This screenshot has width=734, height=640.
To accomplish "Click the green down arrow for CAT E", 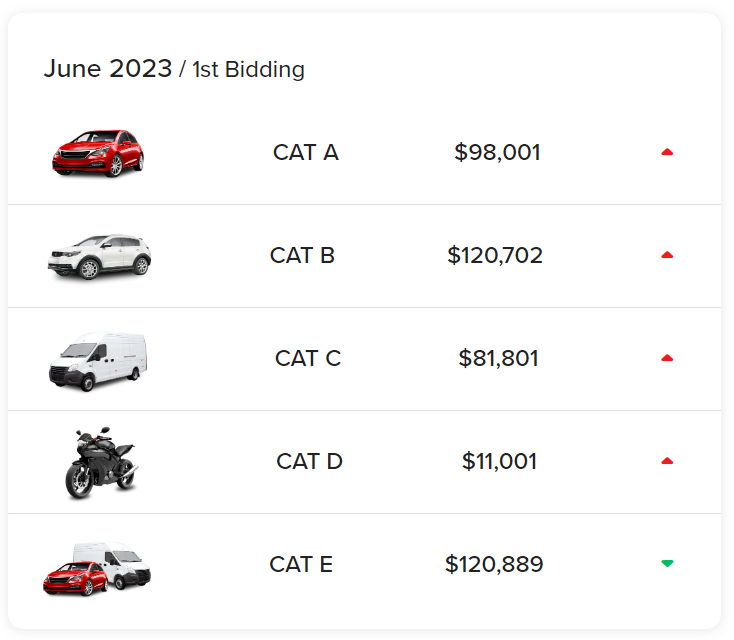I will 667,564.
